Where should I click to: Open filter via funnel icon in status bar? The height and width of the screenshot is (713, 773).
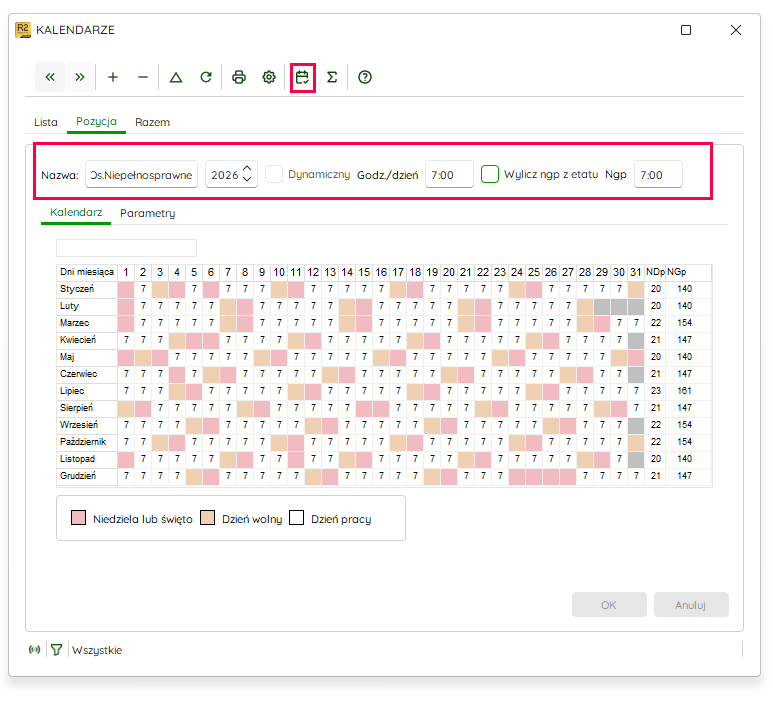pos(57,649)
